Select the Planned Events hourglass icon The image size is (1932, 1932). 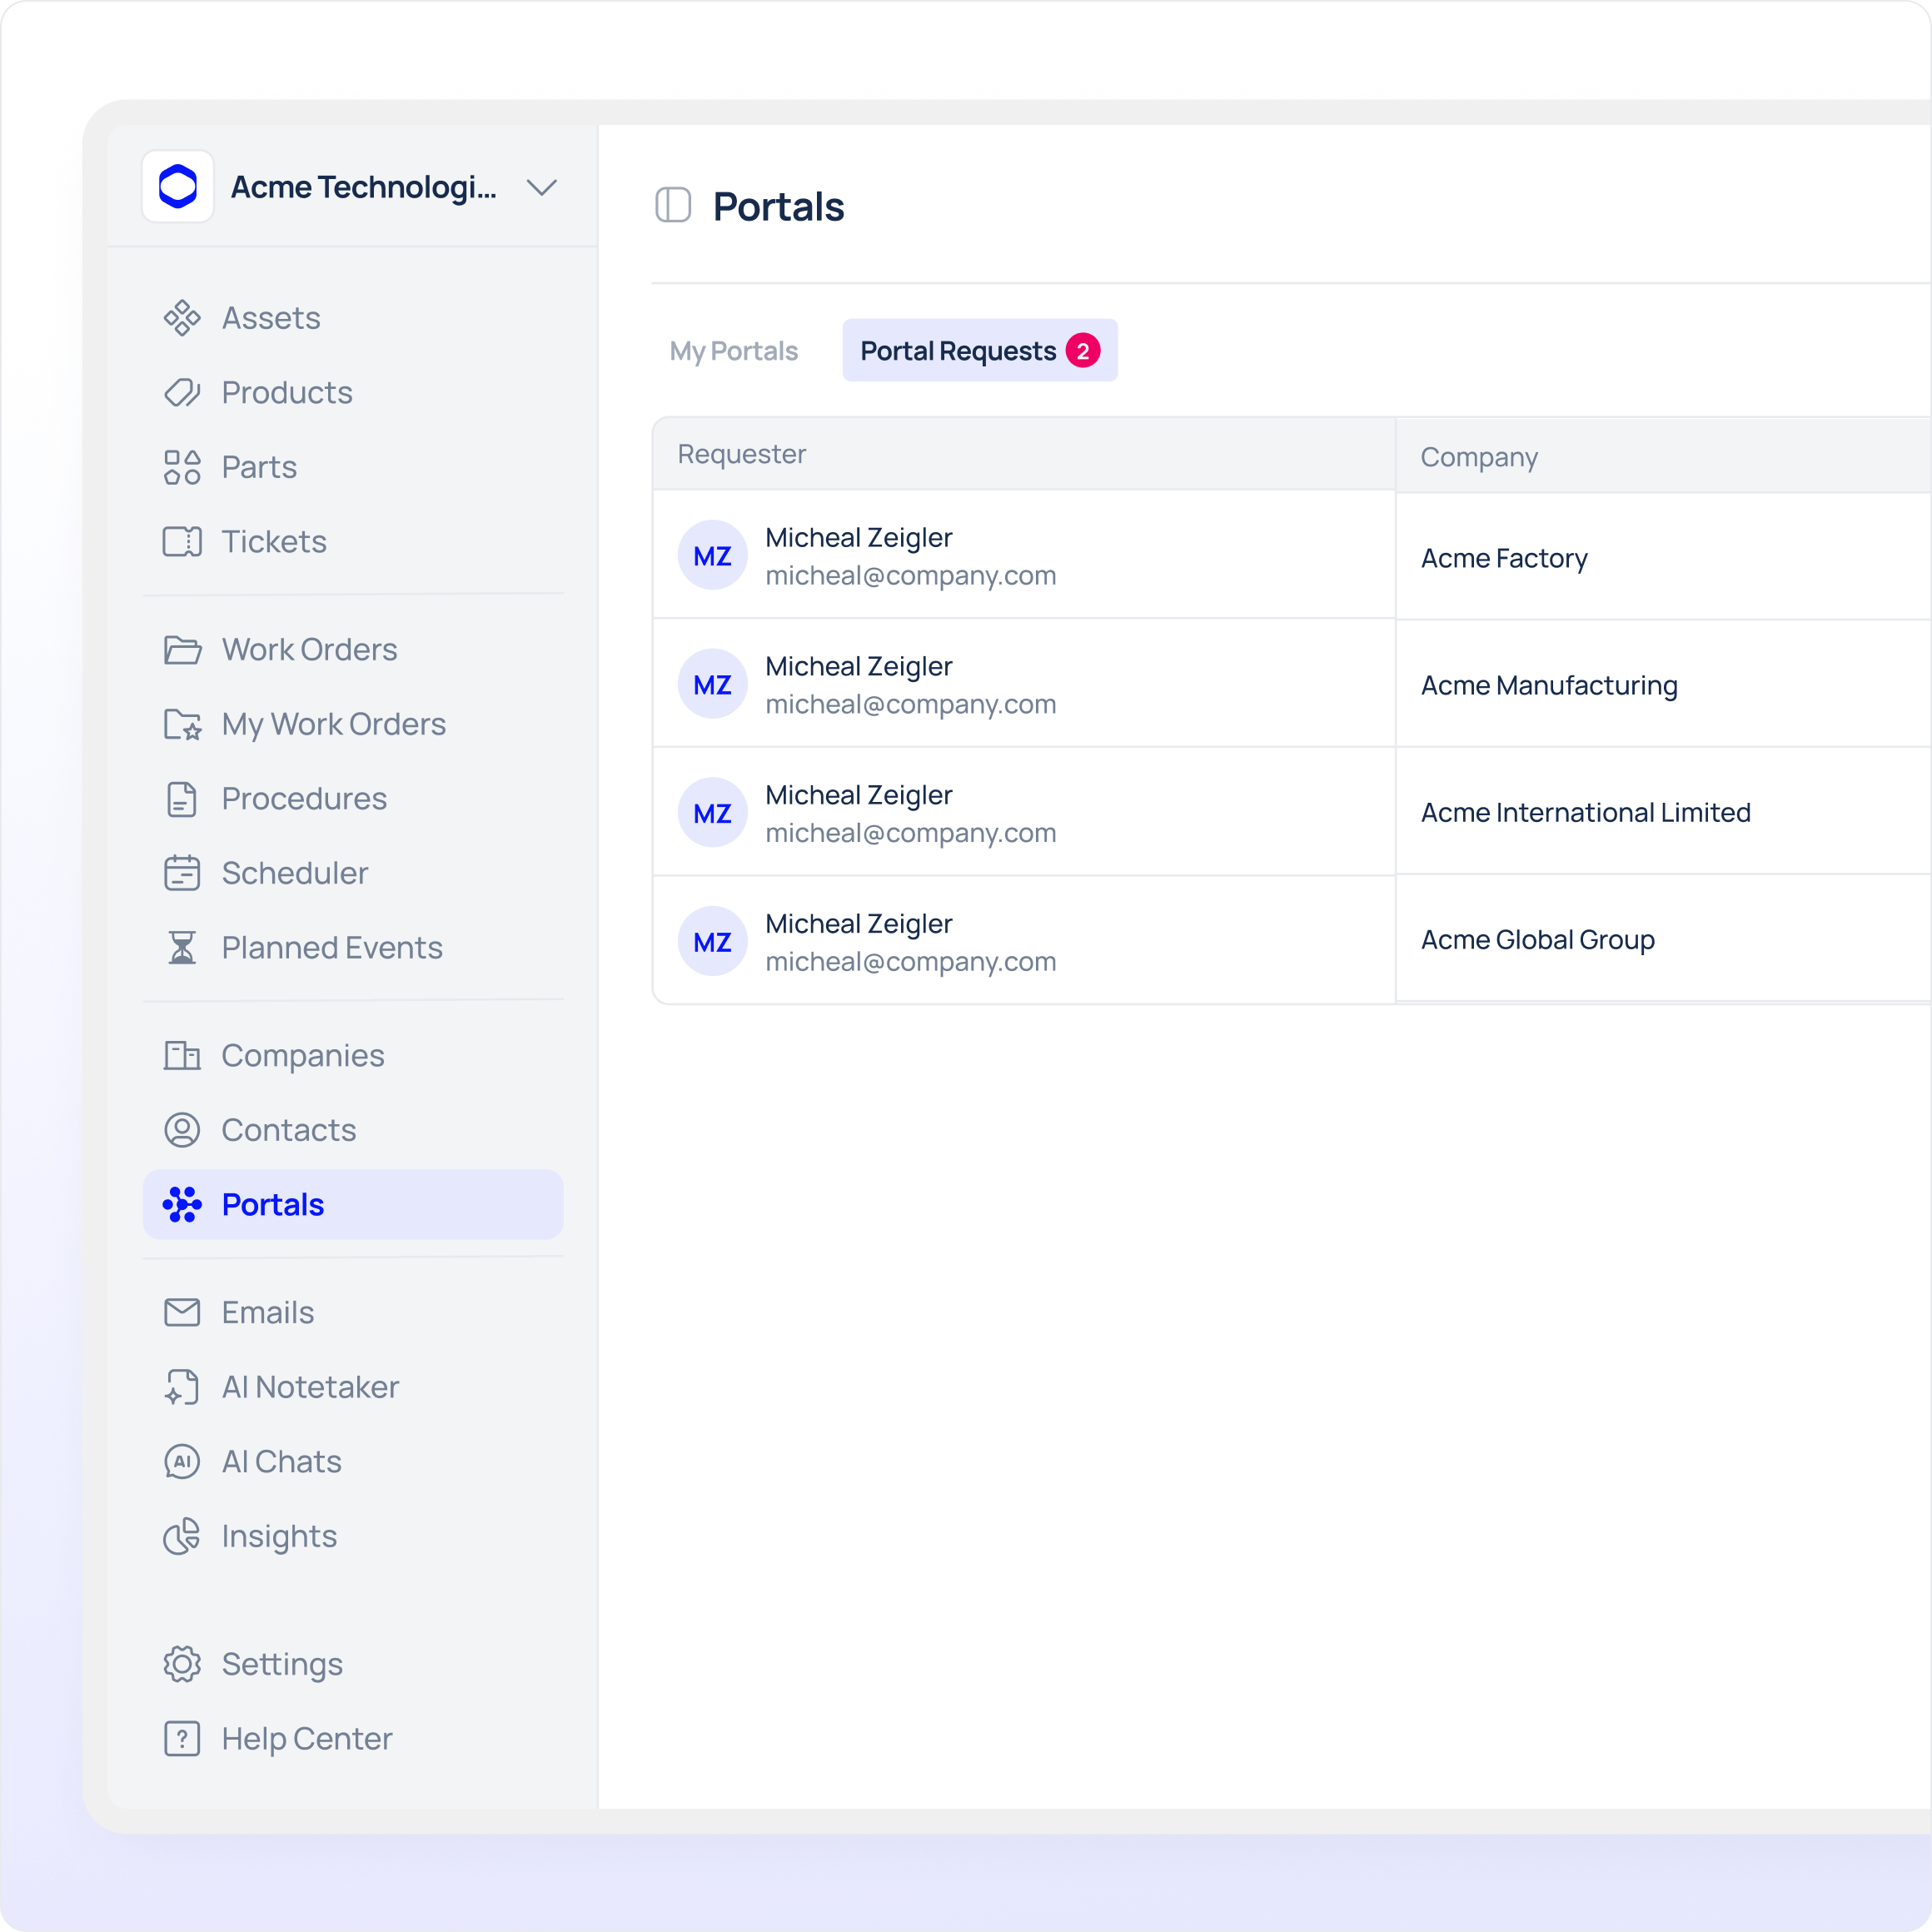point(182,948)
